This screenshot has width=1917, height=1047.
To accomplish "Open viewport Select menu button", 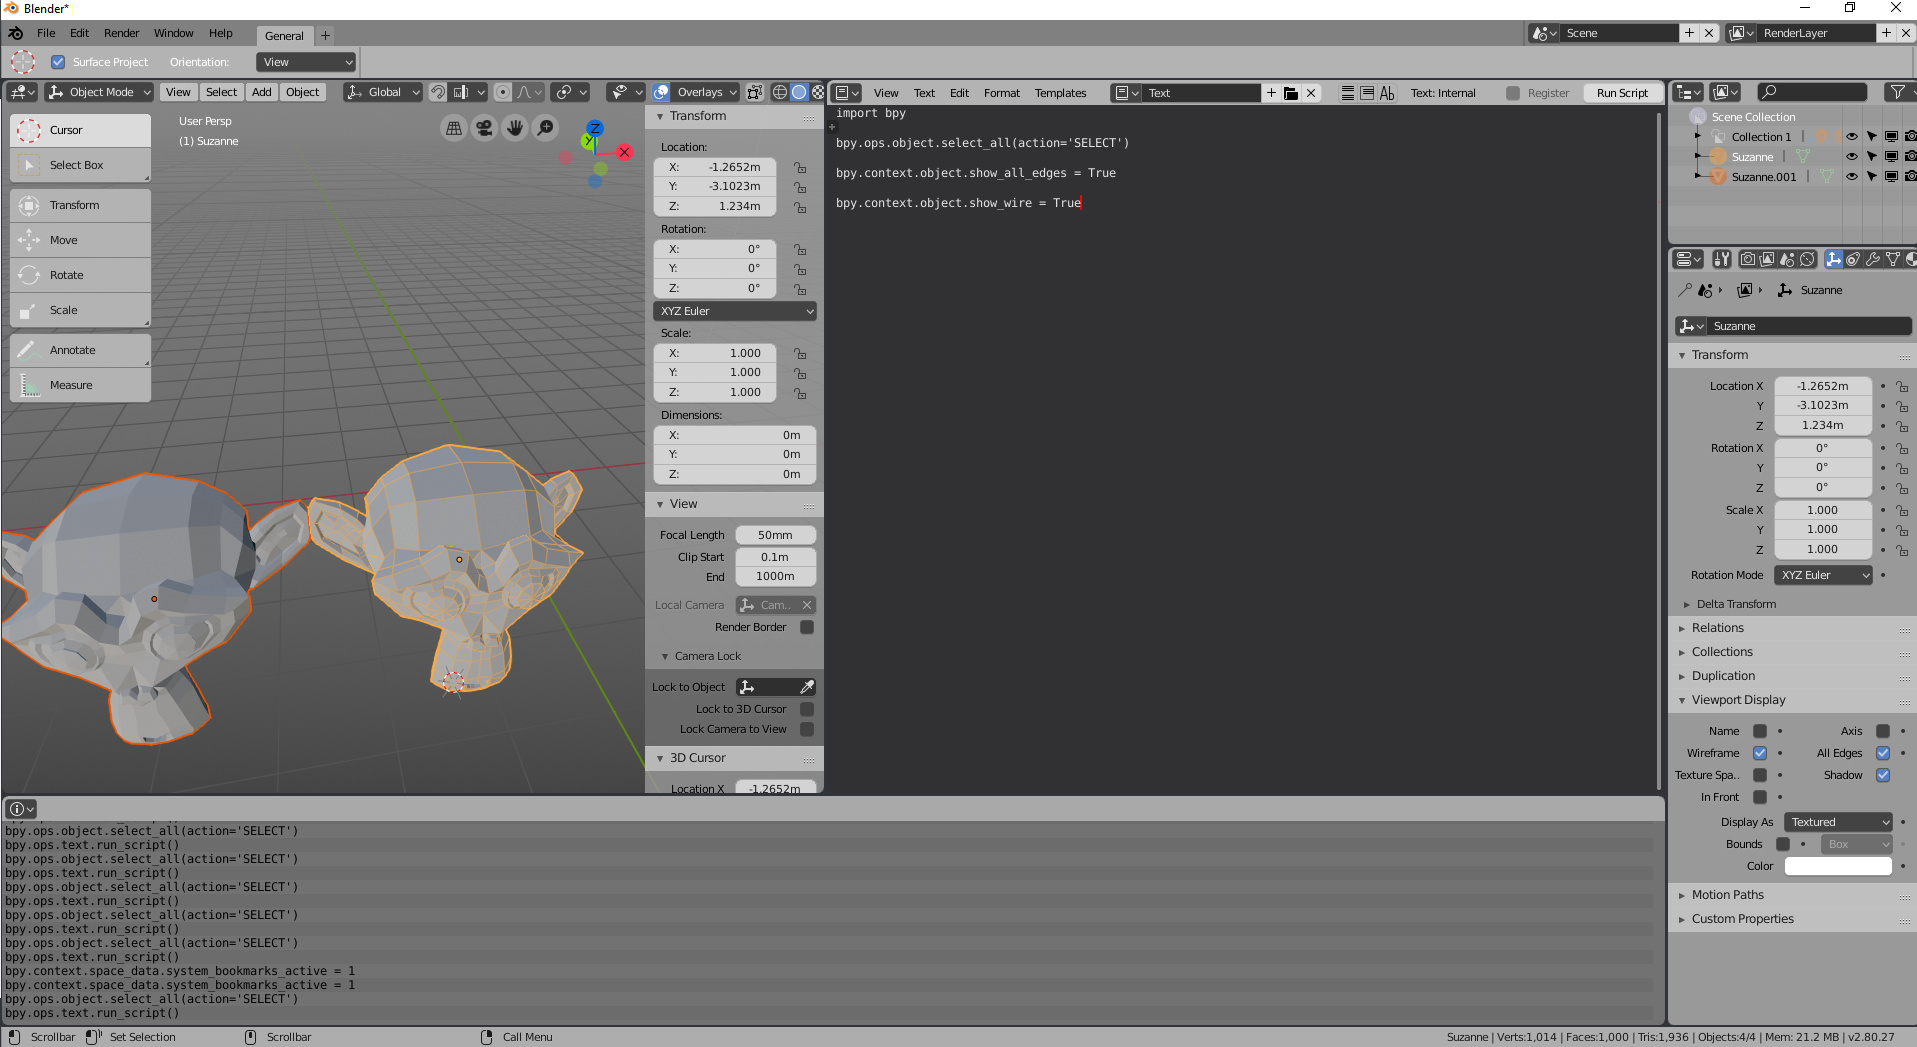I will click(222, 92).
